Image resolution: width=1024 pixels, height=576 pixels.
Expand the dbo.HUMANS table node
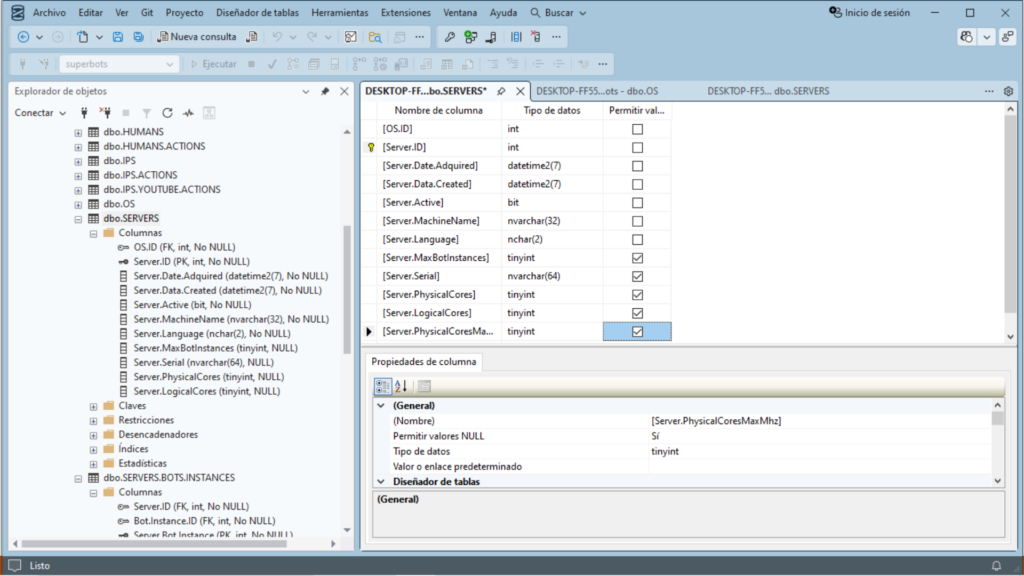click(x=78, y=132)
